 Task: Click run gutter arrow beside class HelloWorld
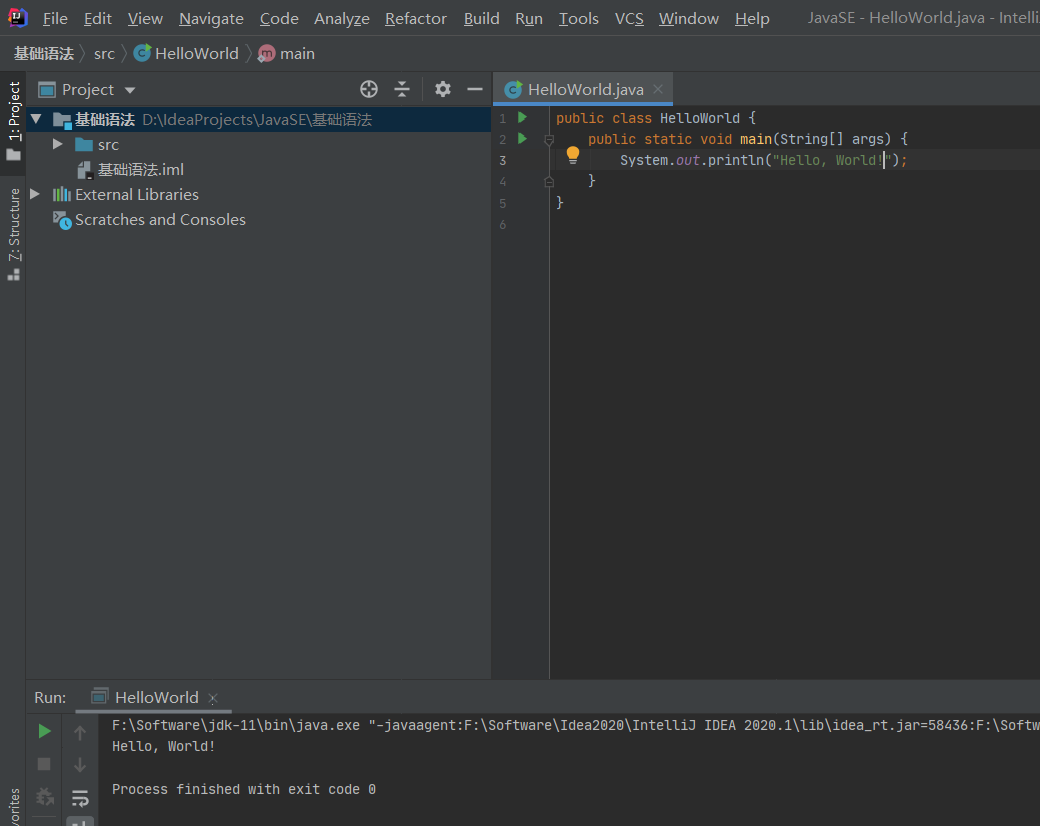523,117
